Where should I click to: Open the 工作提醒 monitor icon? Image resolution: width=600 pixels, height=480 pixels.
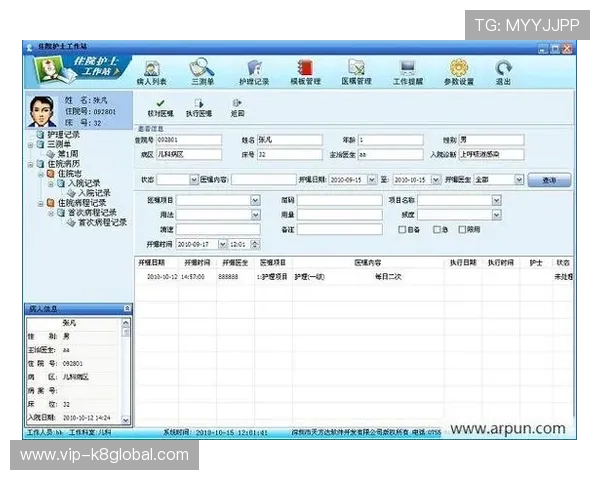(x=408, y=73)
